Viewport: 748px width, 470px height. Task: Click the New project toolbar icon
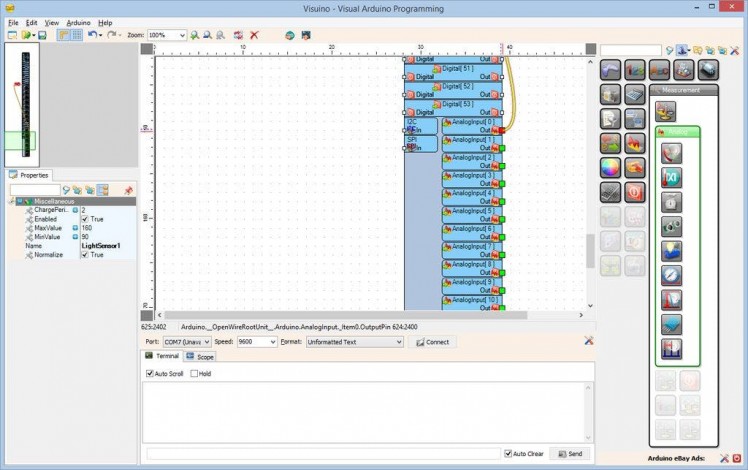click(x=12, y=35)
